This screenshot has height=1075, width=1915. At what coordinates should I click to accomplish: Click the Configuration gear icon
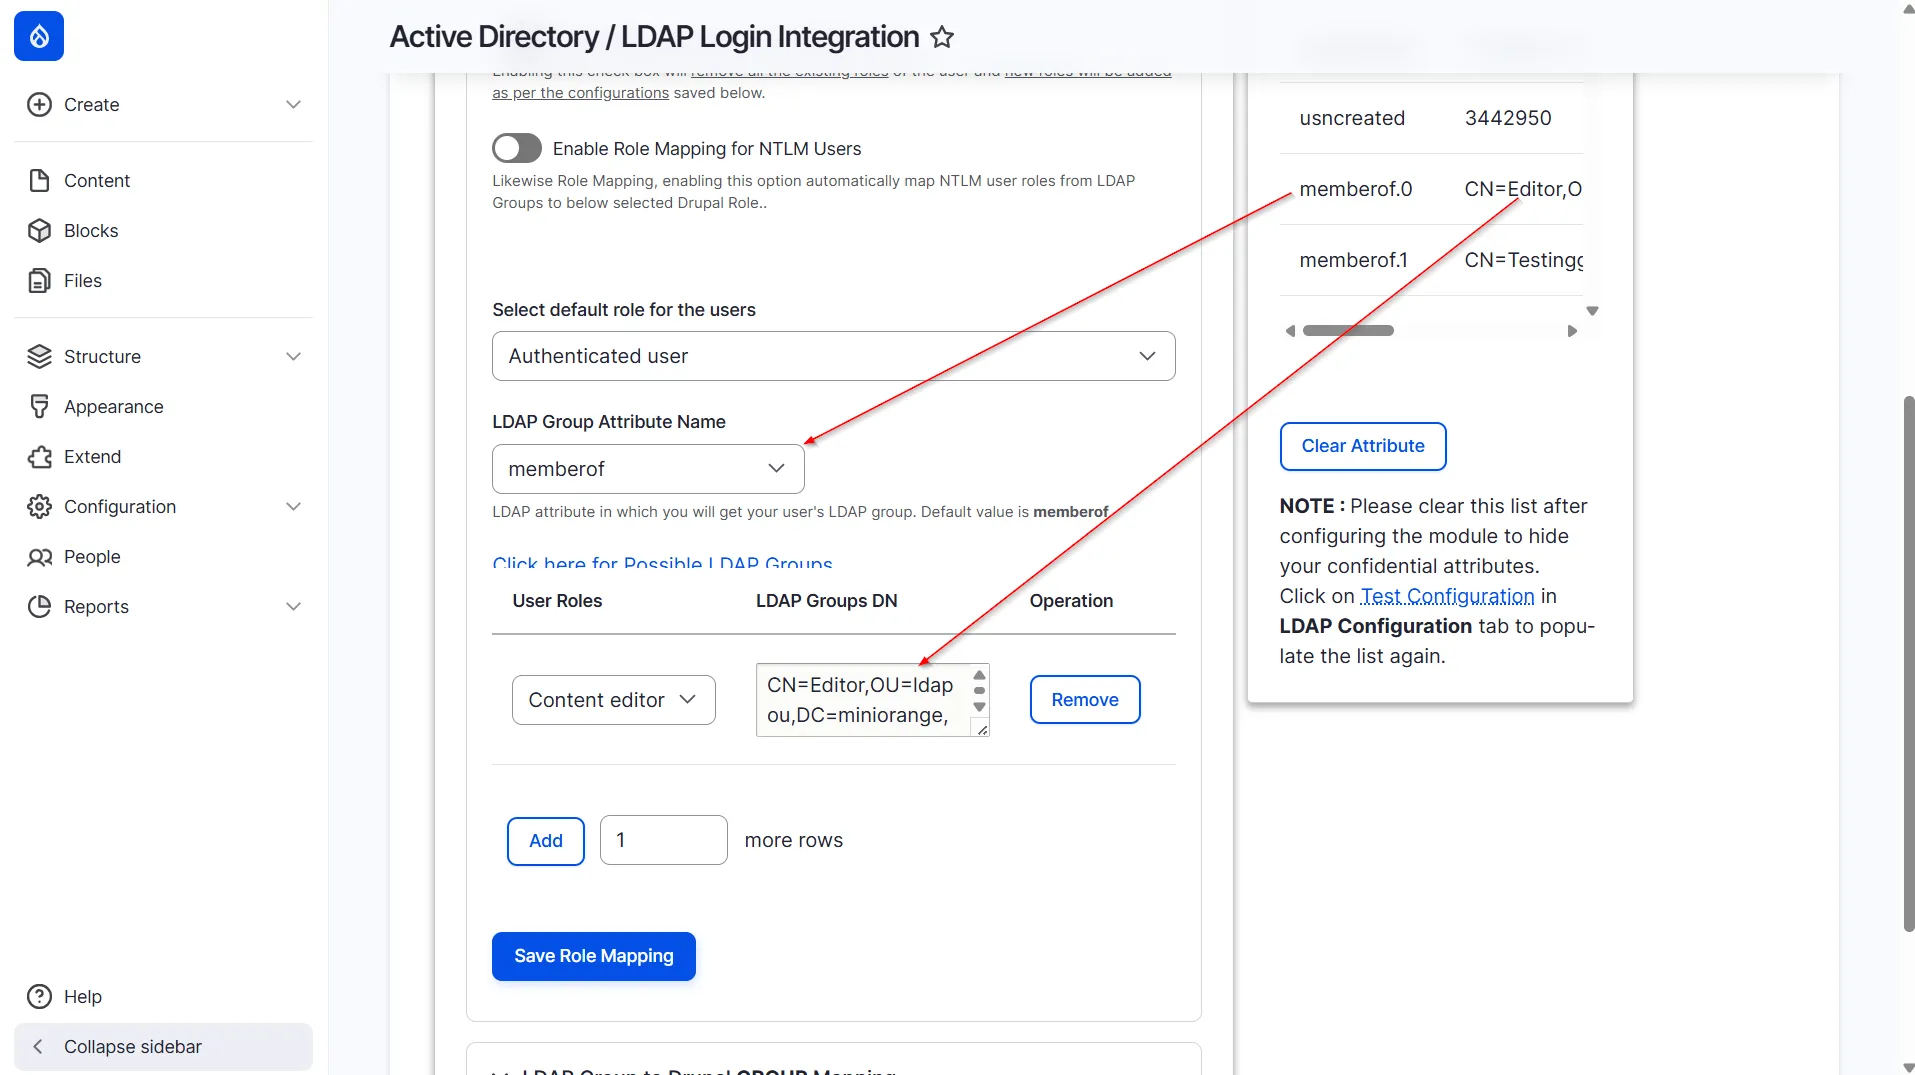point(39,507)
